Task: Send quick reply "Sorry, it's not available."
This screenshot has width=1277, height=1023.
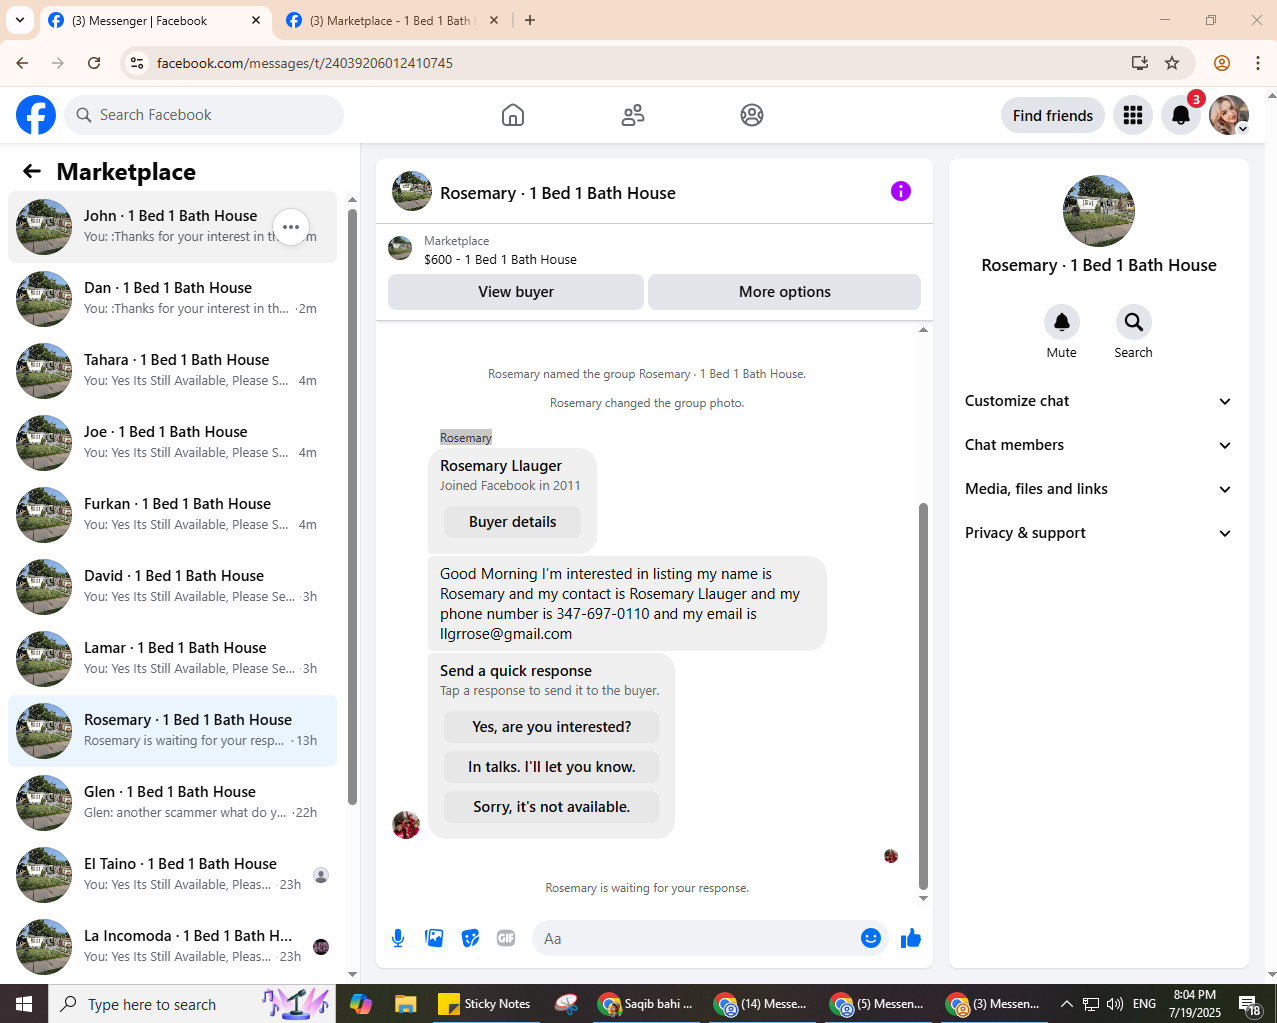Action: [552, 807]
